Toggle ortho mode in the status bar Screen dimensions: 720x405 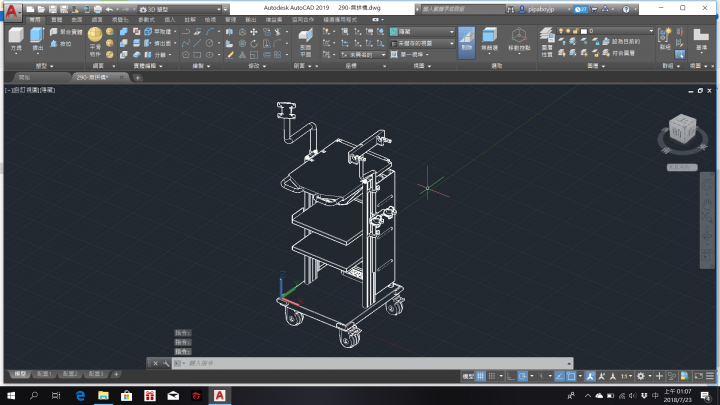pyautogui.click(x=511, y=376)
